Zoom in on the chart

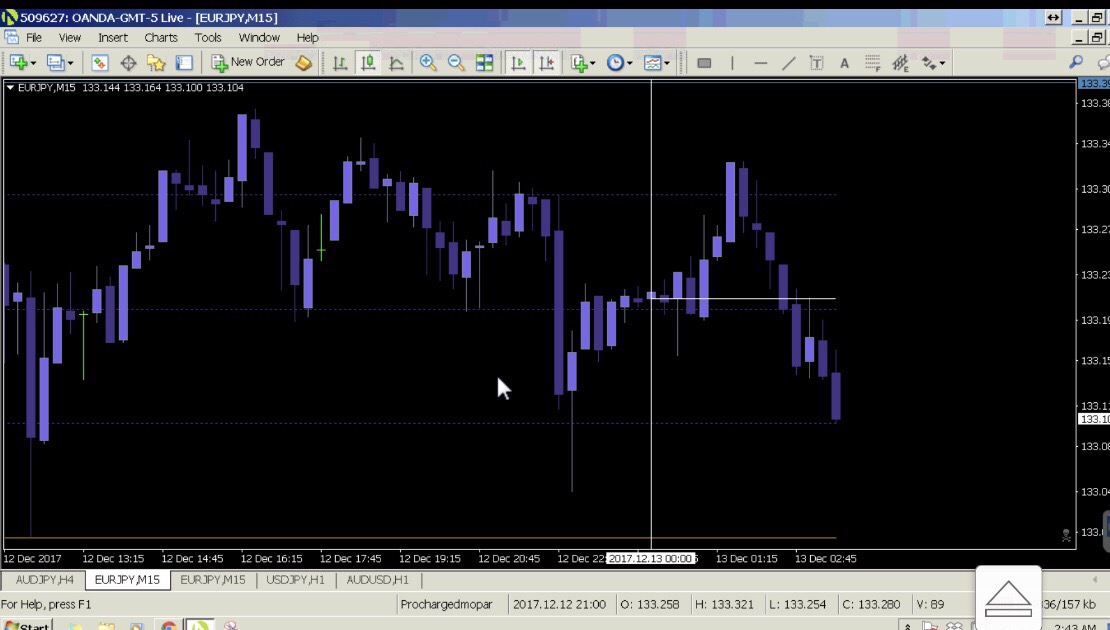point(428,63)
